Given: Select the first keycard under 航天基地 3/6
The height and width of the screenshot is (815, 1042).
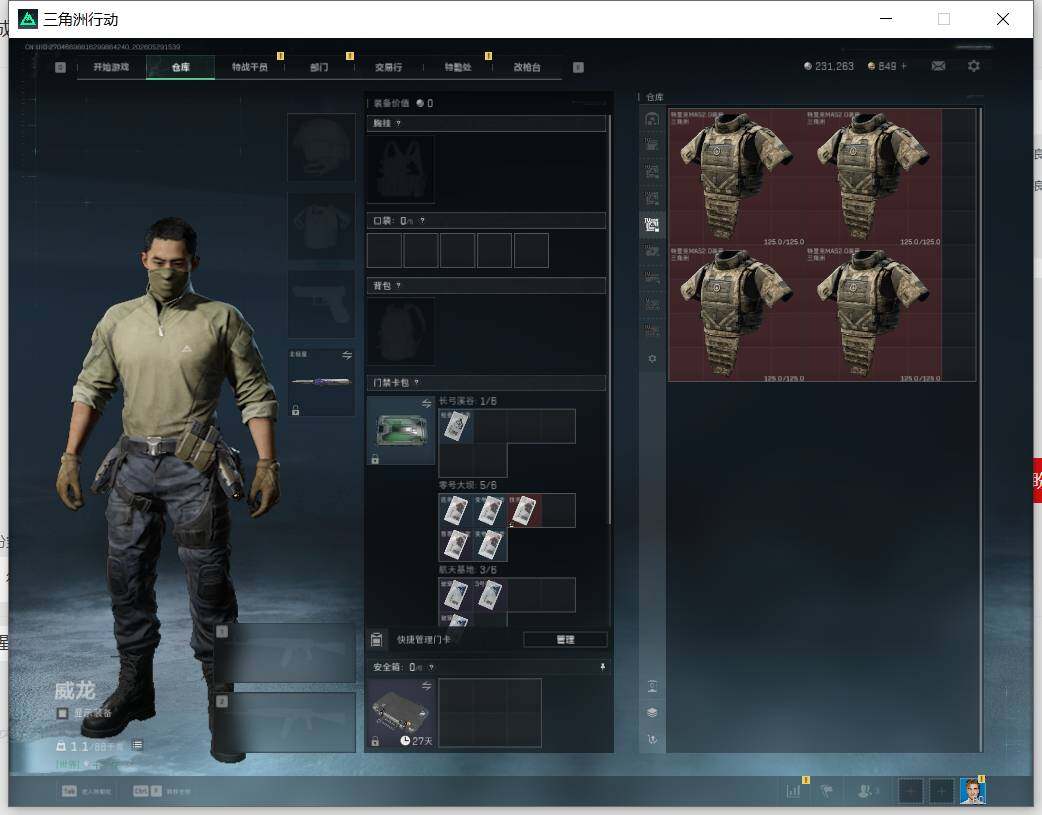Looking at the screenshot, I should 456,595.
